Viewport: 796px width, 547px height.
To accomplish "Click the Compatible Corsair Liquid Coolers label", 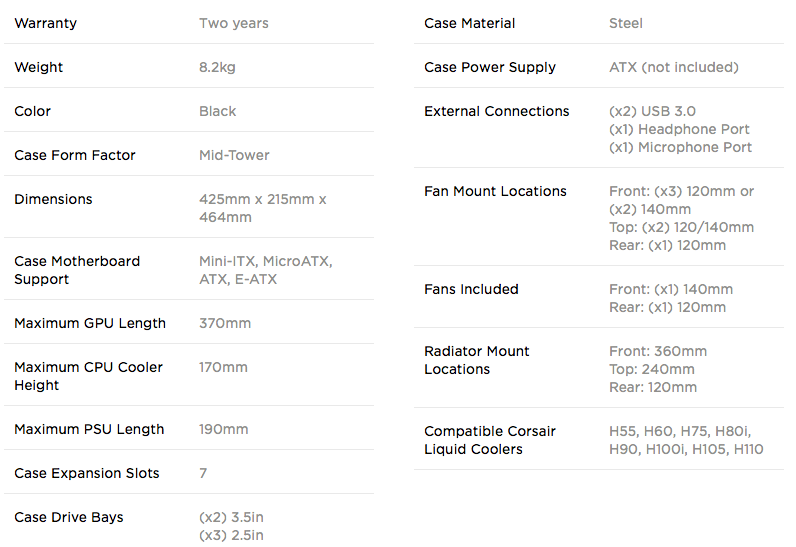I will pos(490,440).
